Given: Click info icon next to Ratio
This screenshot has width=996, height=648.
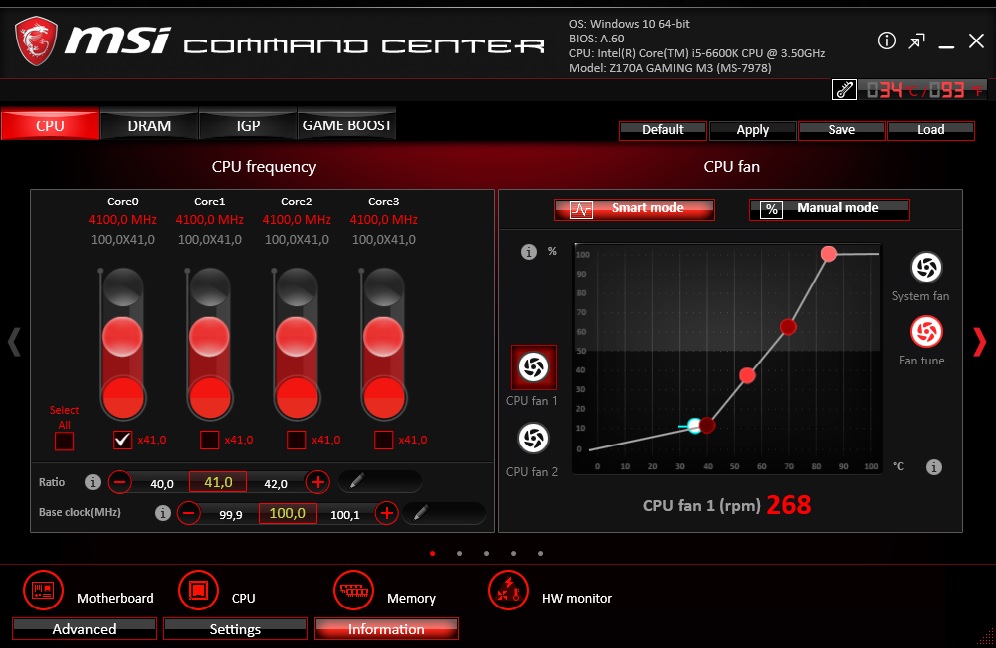Looking at the screenshot, I should [93, 482].
